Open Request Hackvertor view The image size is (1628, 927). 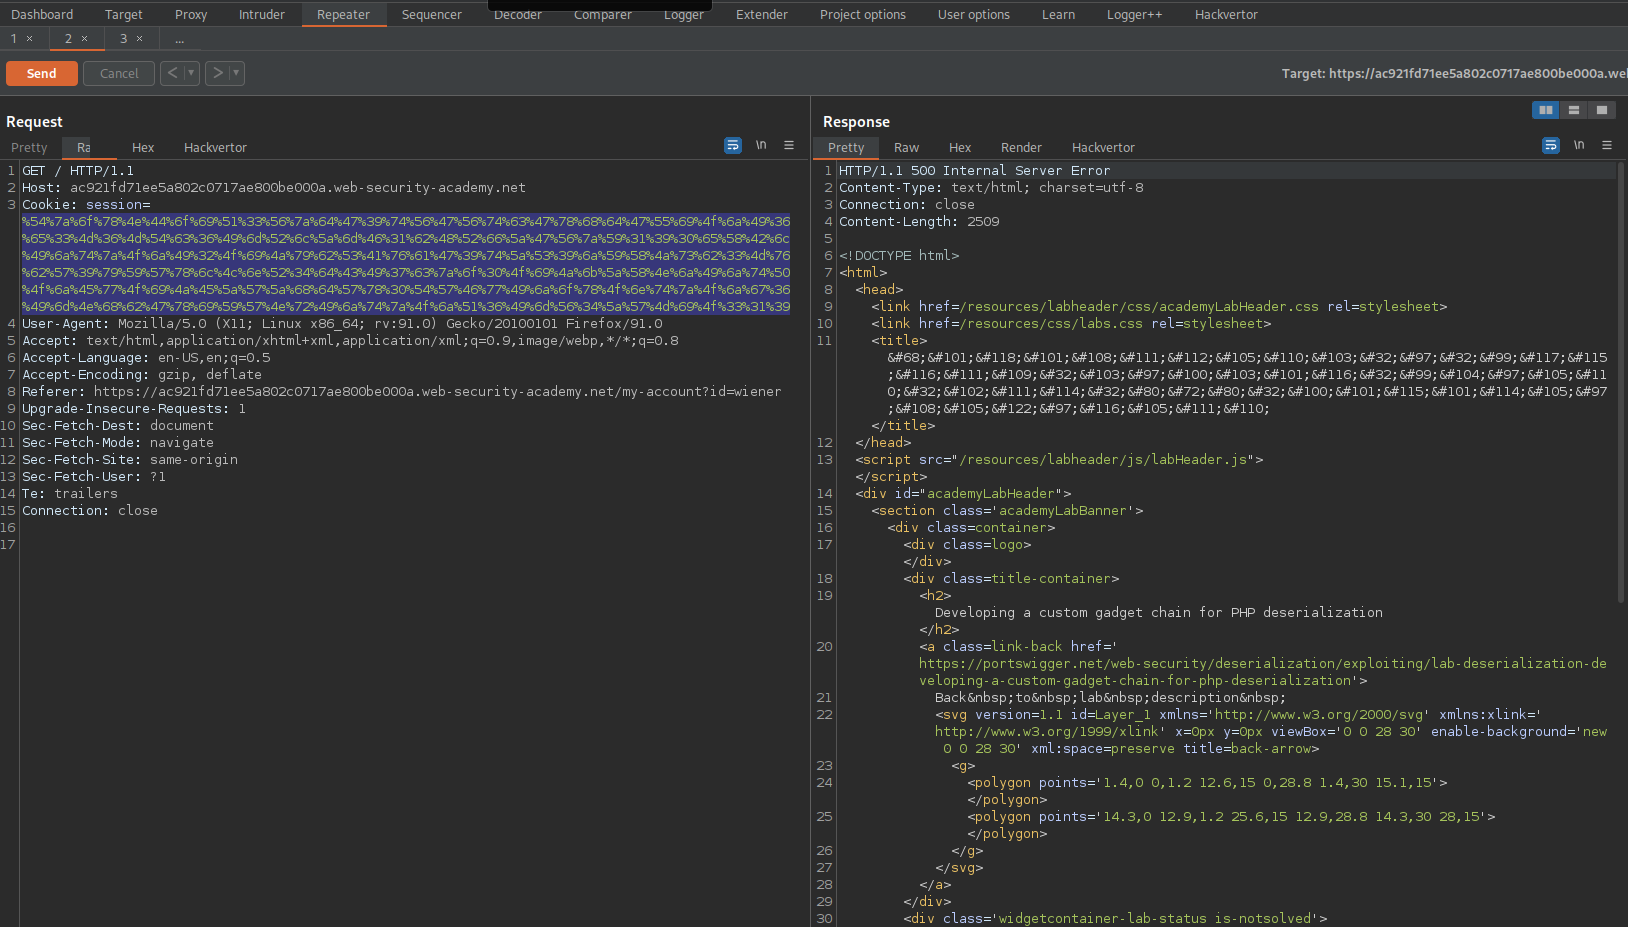point(215,147)
